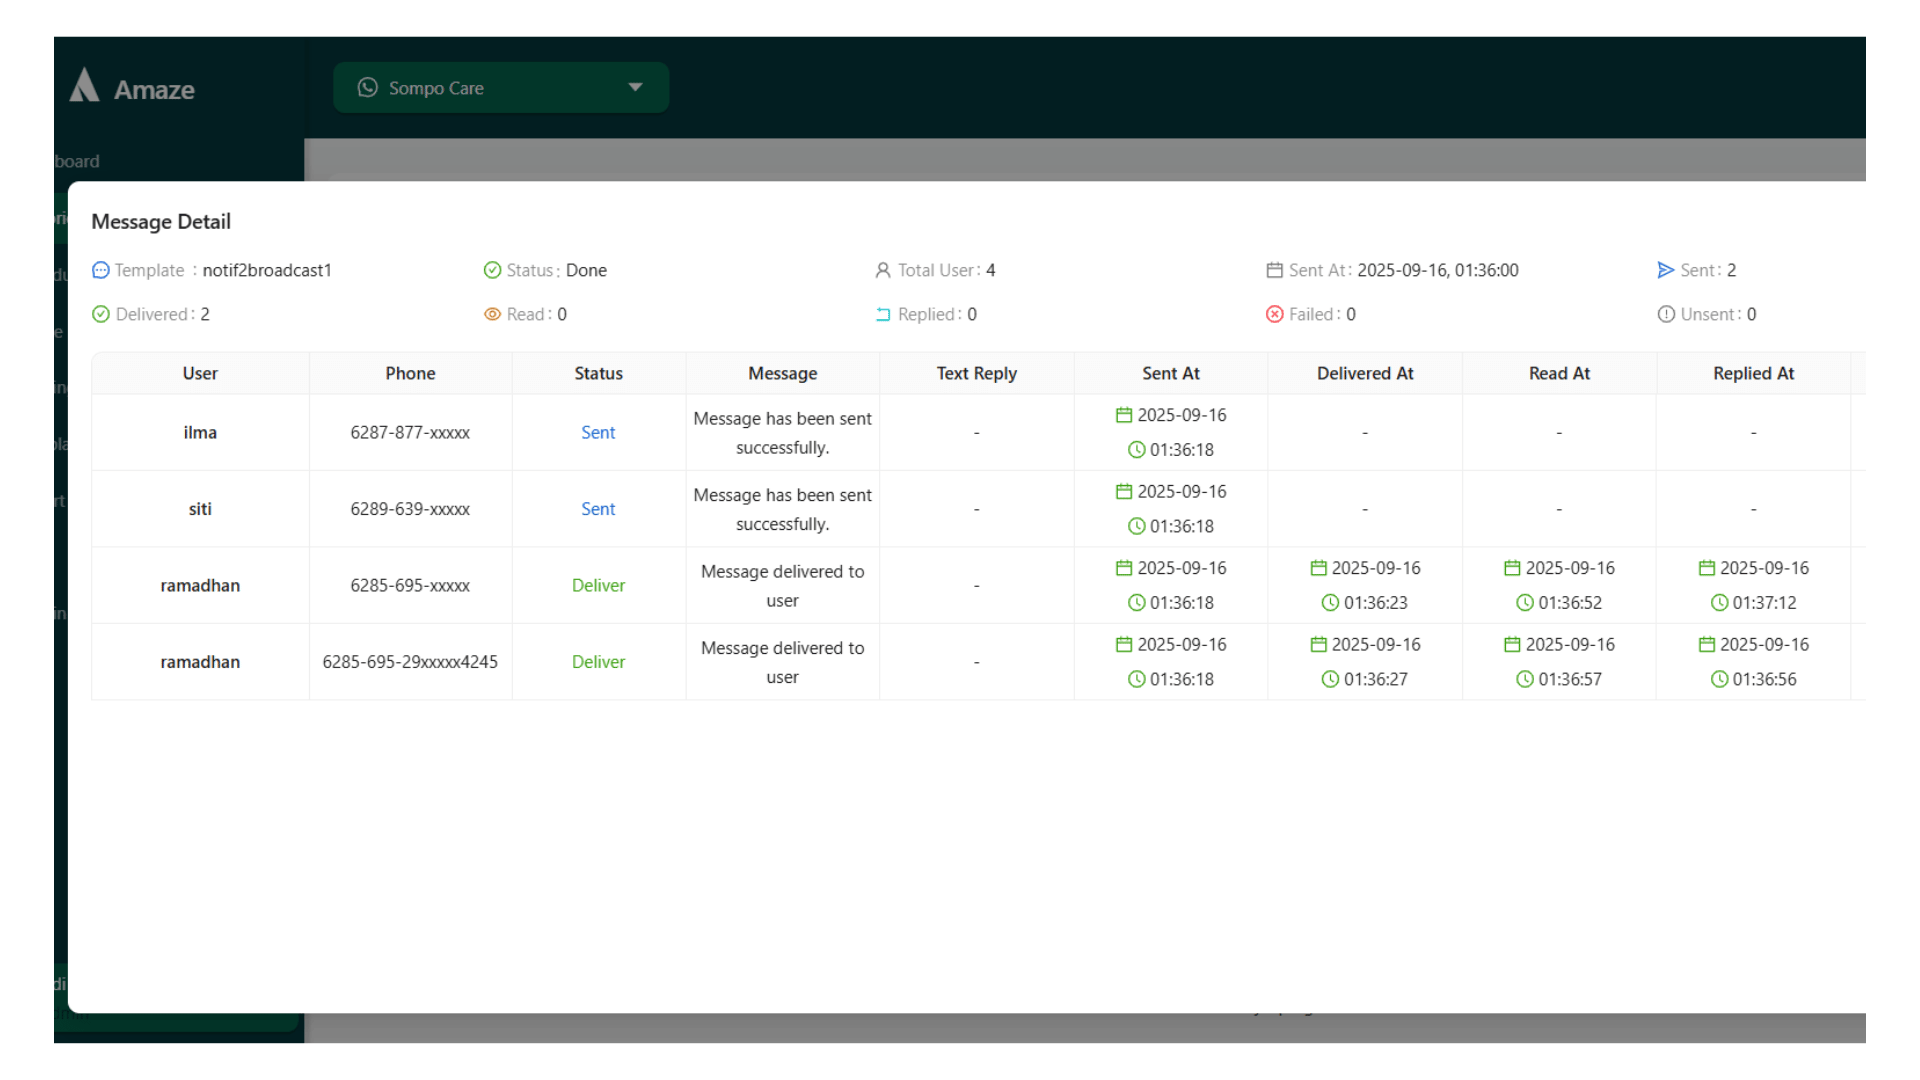
Task: Click the orange Read eye icon
Action: (x=492, y=315)
